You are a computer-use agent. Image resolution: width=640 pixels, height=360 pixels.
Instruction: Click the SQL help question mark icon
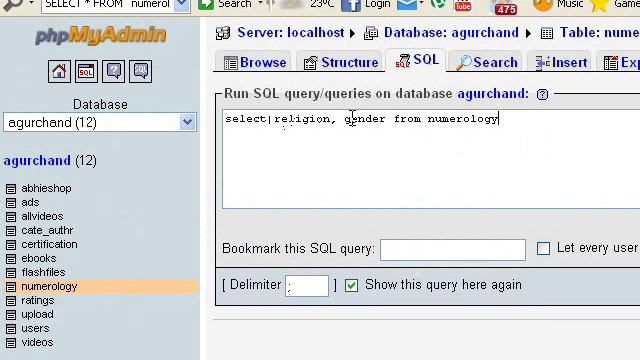pyautogui.click(x=542, y=95)
